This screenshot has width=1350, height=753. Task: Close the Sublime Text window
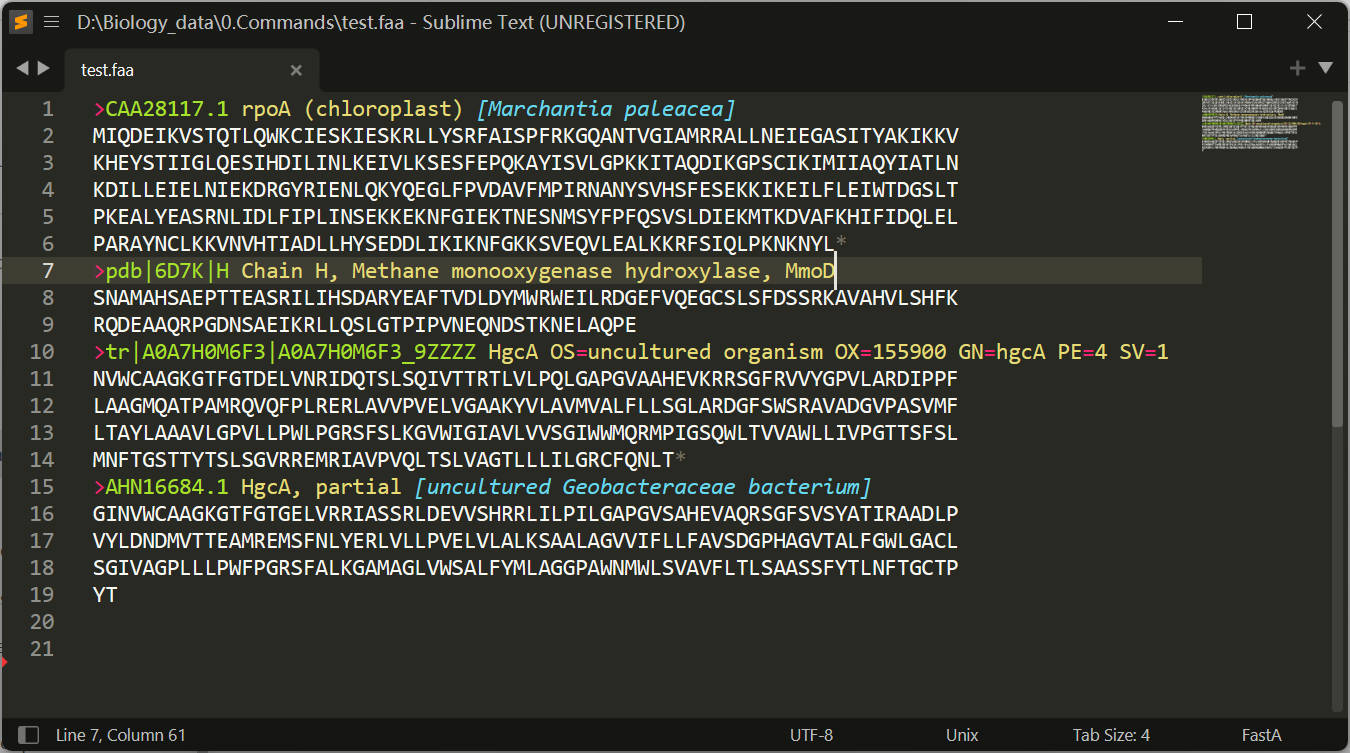pos(1314,22)
